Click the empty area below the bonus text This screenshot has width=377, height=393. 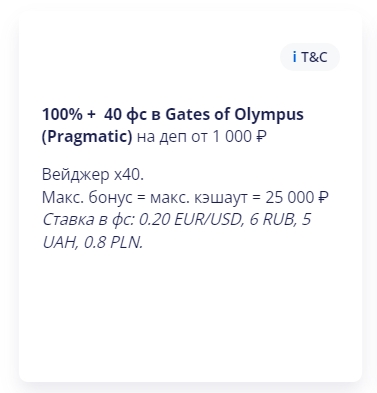pyautogui.click(x=190, y=313)
